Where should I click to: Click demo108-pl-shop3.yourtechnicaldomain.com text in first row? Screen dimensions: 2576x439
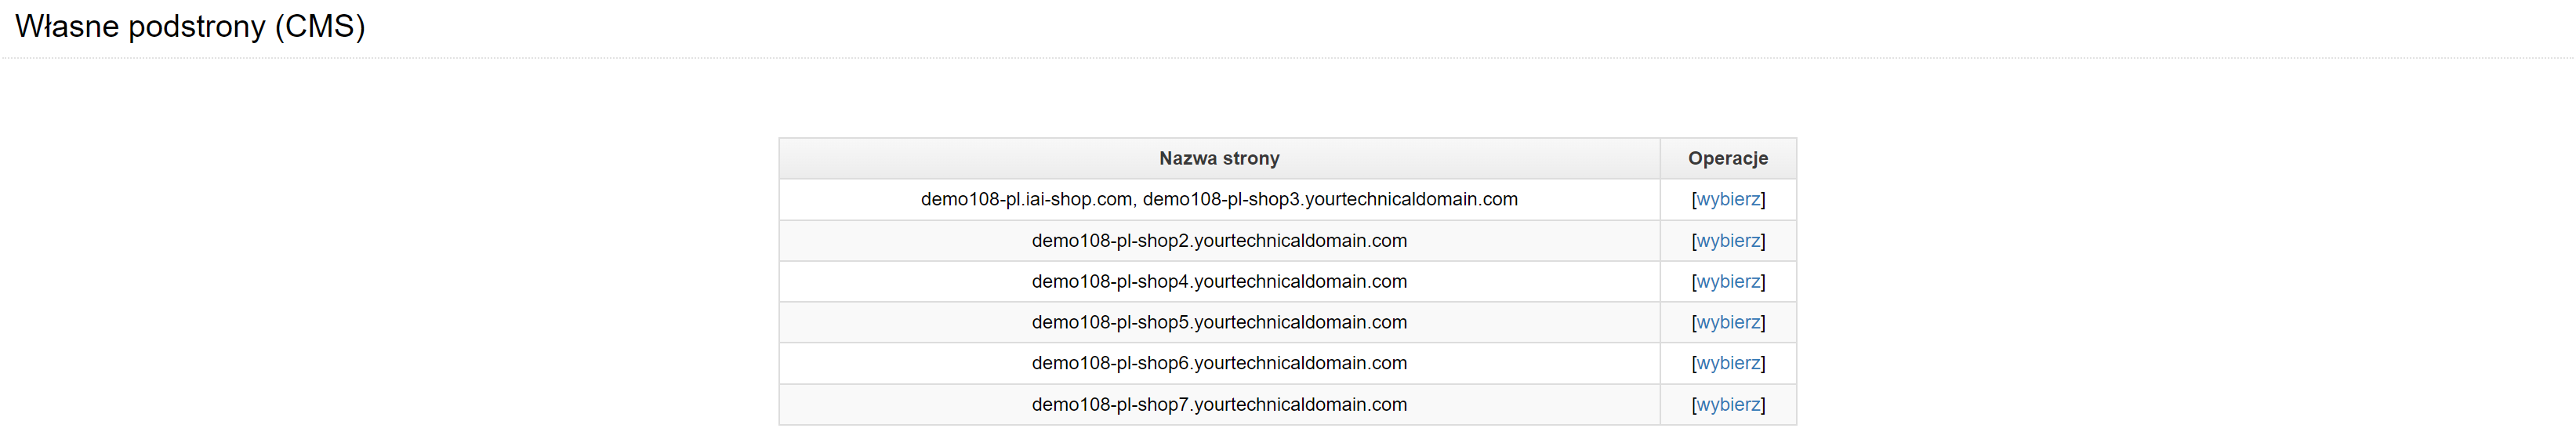point(1330,199)
